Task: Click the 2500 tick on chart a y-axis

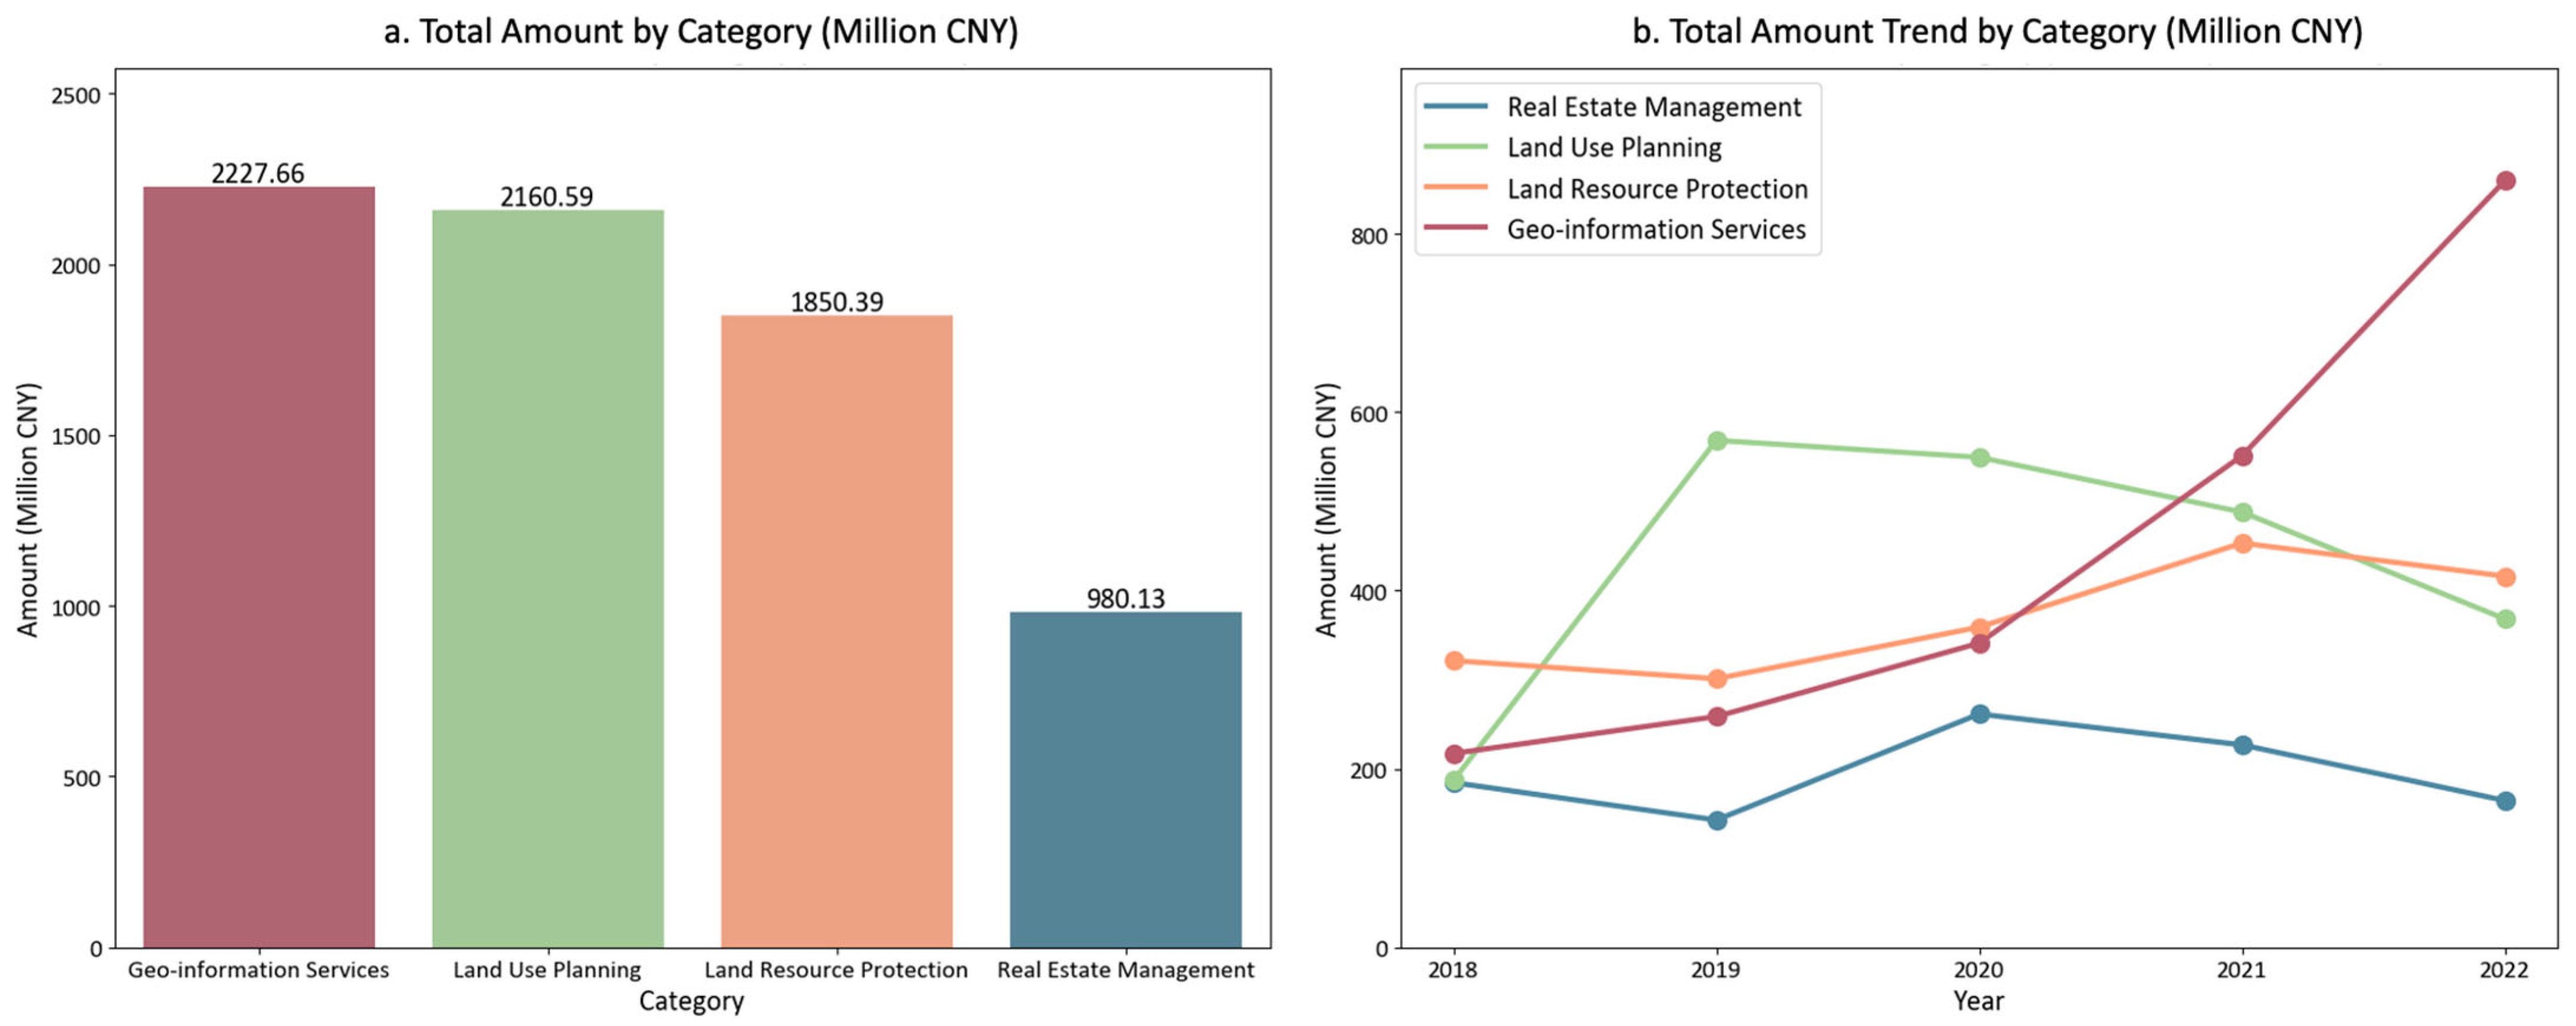Action: (75, 95)
